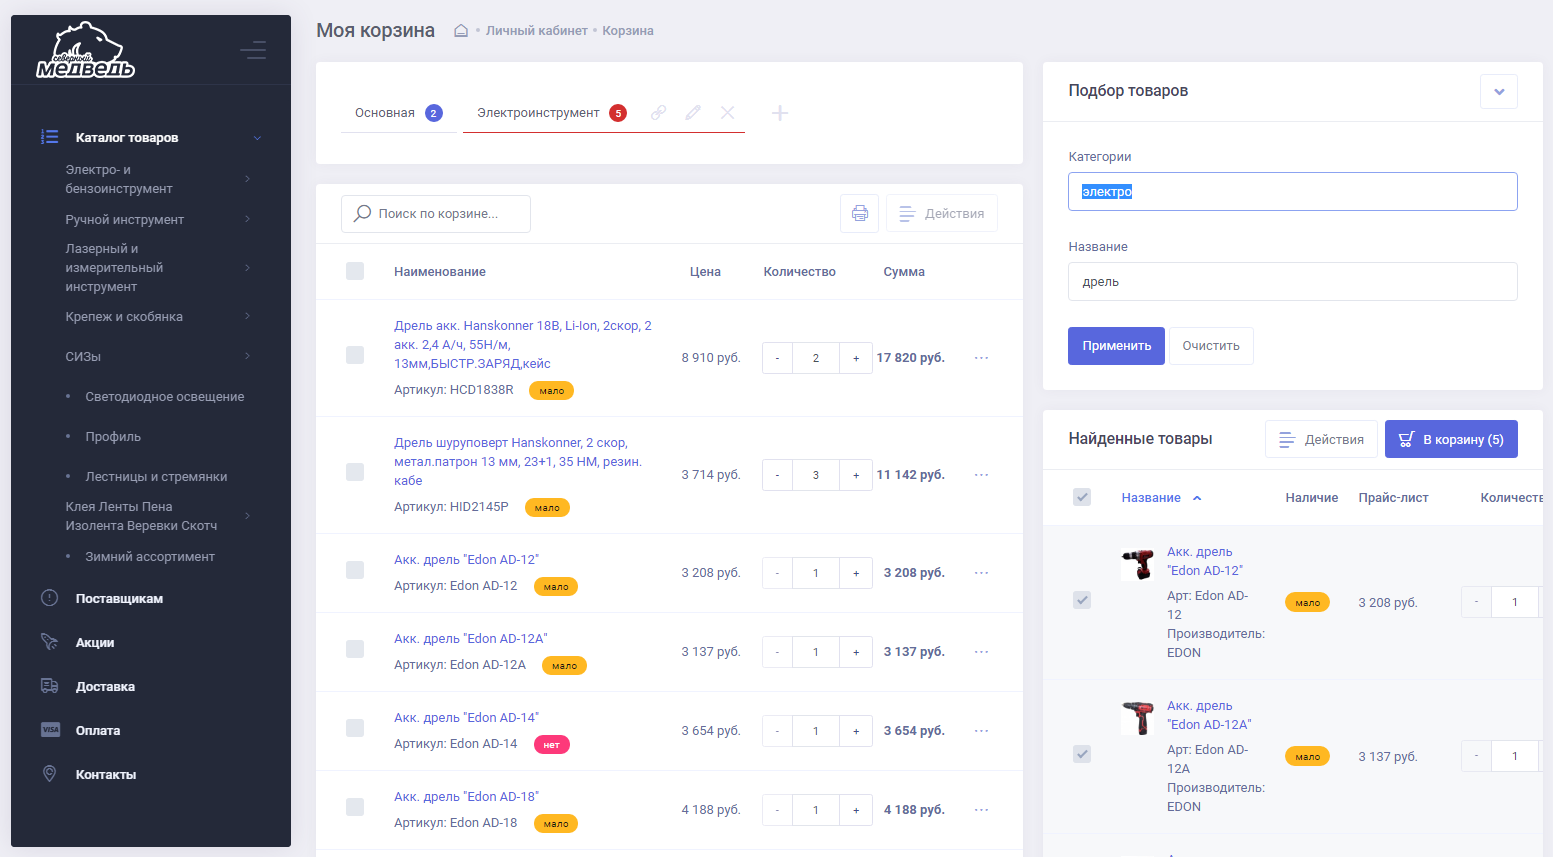Increase quantity for Hanskonner 18В drill
1553x857 pixels.
click(856, 358)
